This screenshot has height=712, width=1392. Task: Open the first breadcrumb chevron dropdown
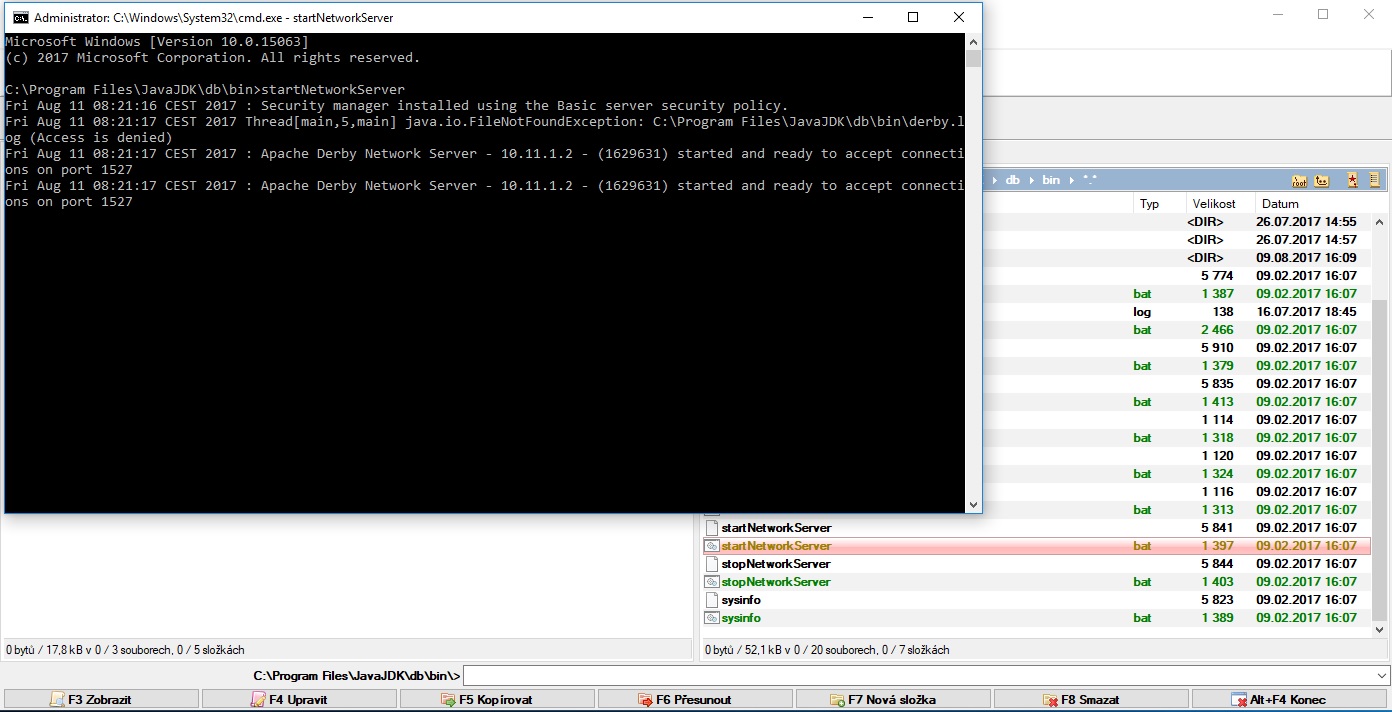(x=994, y=180)
